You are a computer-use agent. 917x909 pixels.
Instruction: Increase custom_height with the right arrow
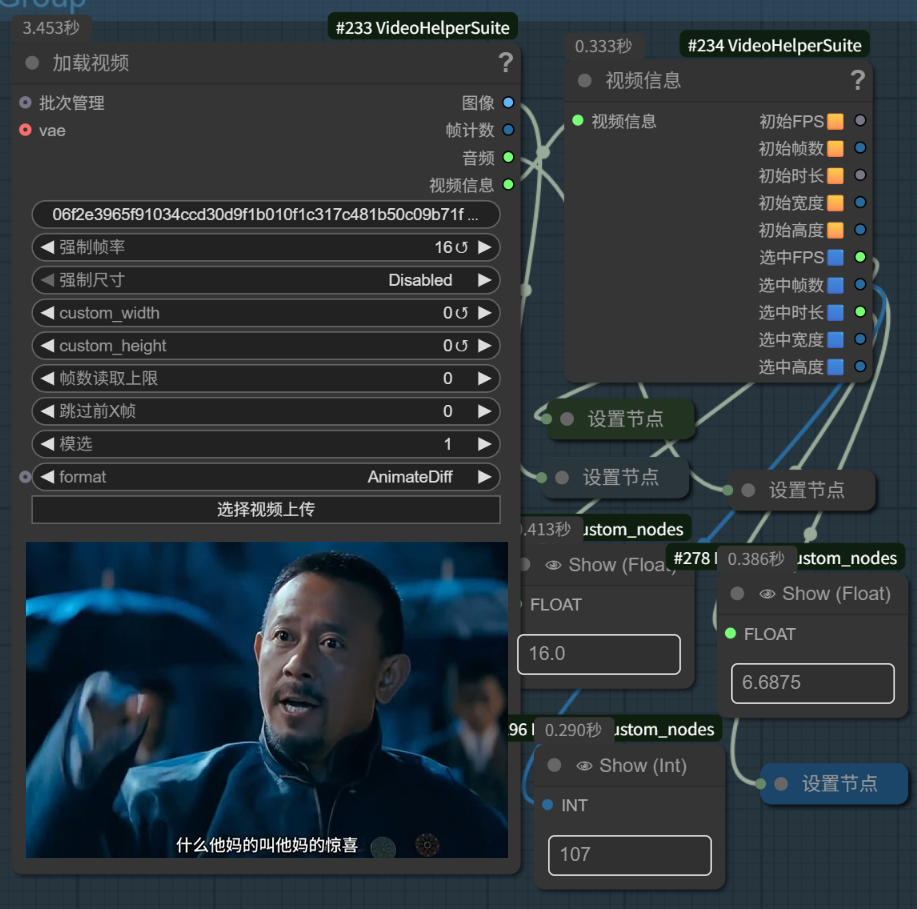[484, 346]
